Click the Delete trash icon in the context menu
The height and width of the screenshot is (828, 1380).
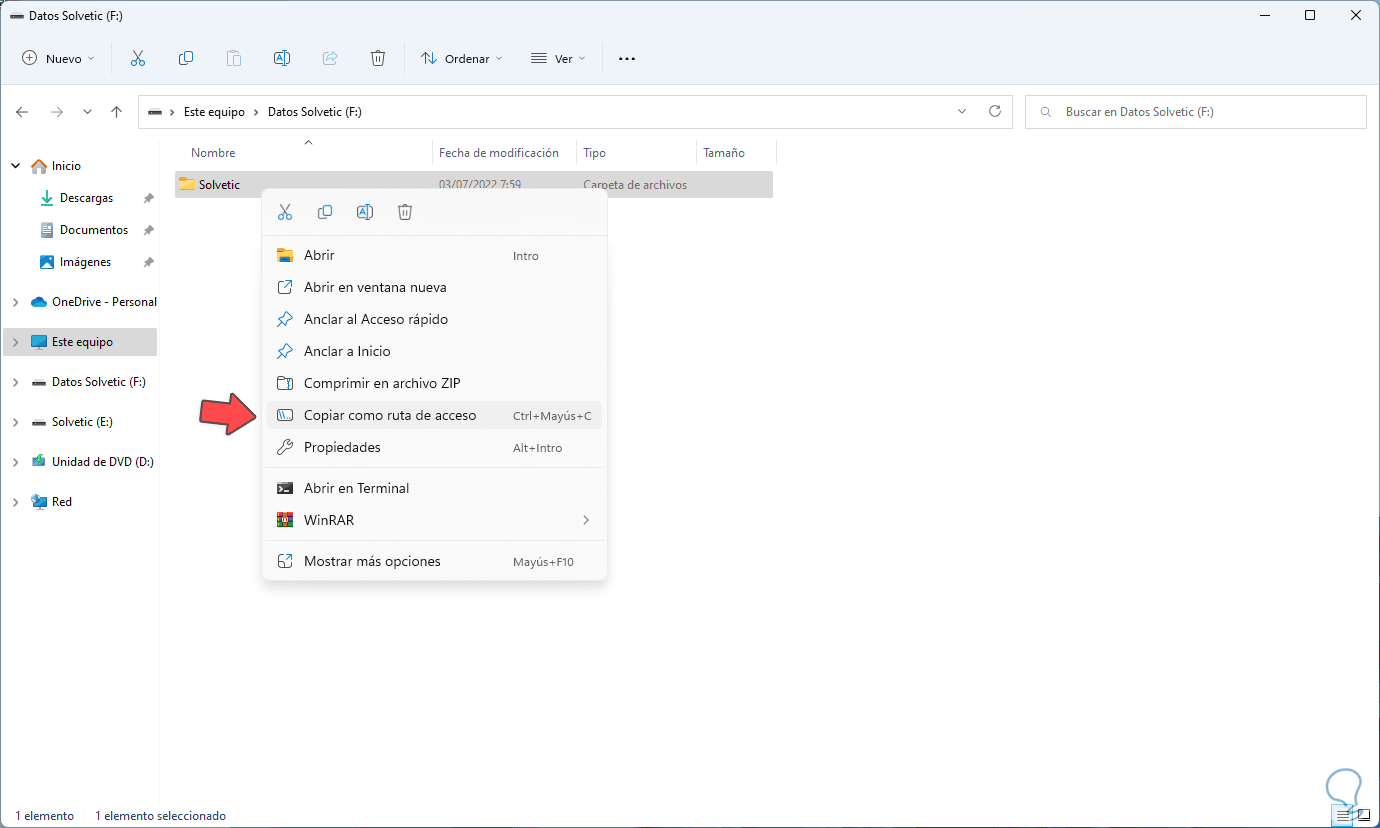(x=405, y=212)
